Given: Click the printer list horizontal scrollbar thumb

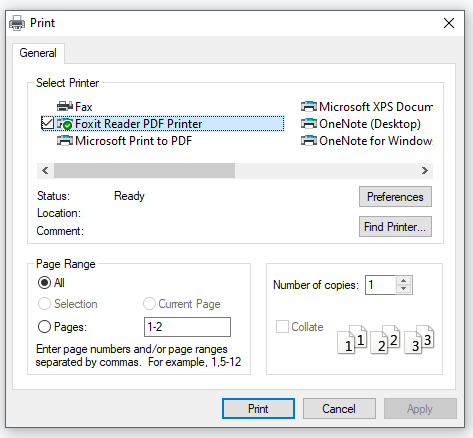Looking at the screenshot, I should [x=144, y=171].
